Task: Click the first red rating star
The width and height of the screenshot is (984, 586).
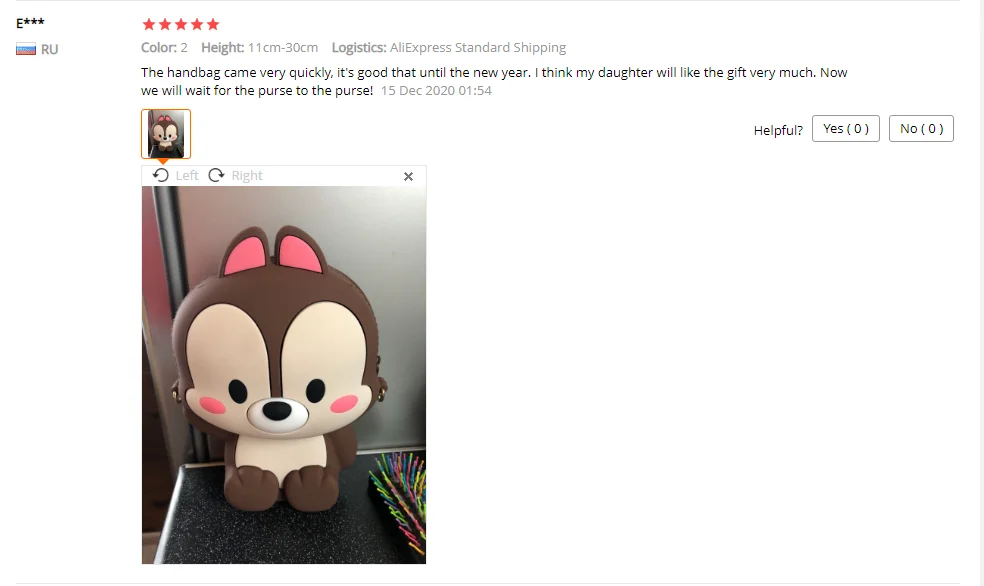Action: (149, 24)
